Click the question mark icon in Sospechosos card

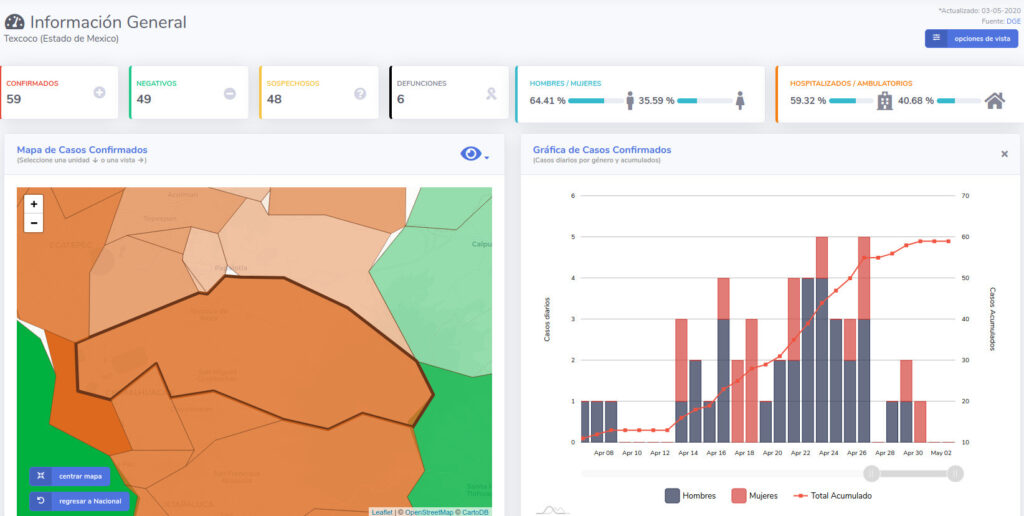360,93
